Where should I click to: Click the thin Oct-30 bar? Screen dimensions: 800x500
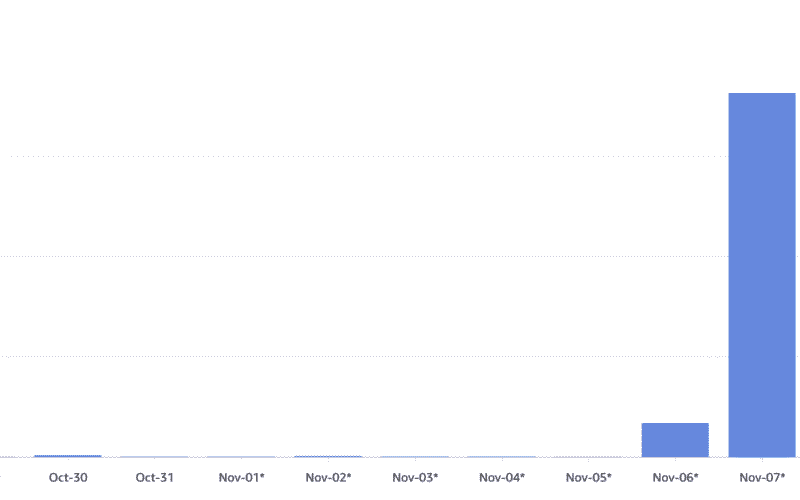tap(68, 456)
